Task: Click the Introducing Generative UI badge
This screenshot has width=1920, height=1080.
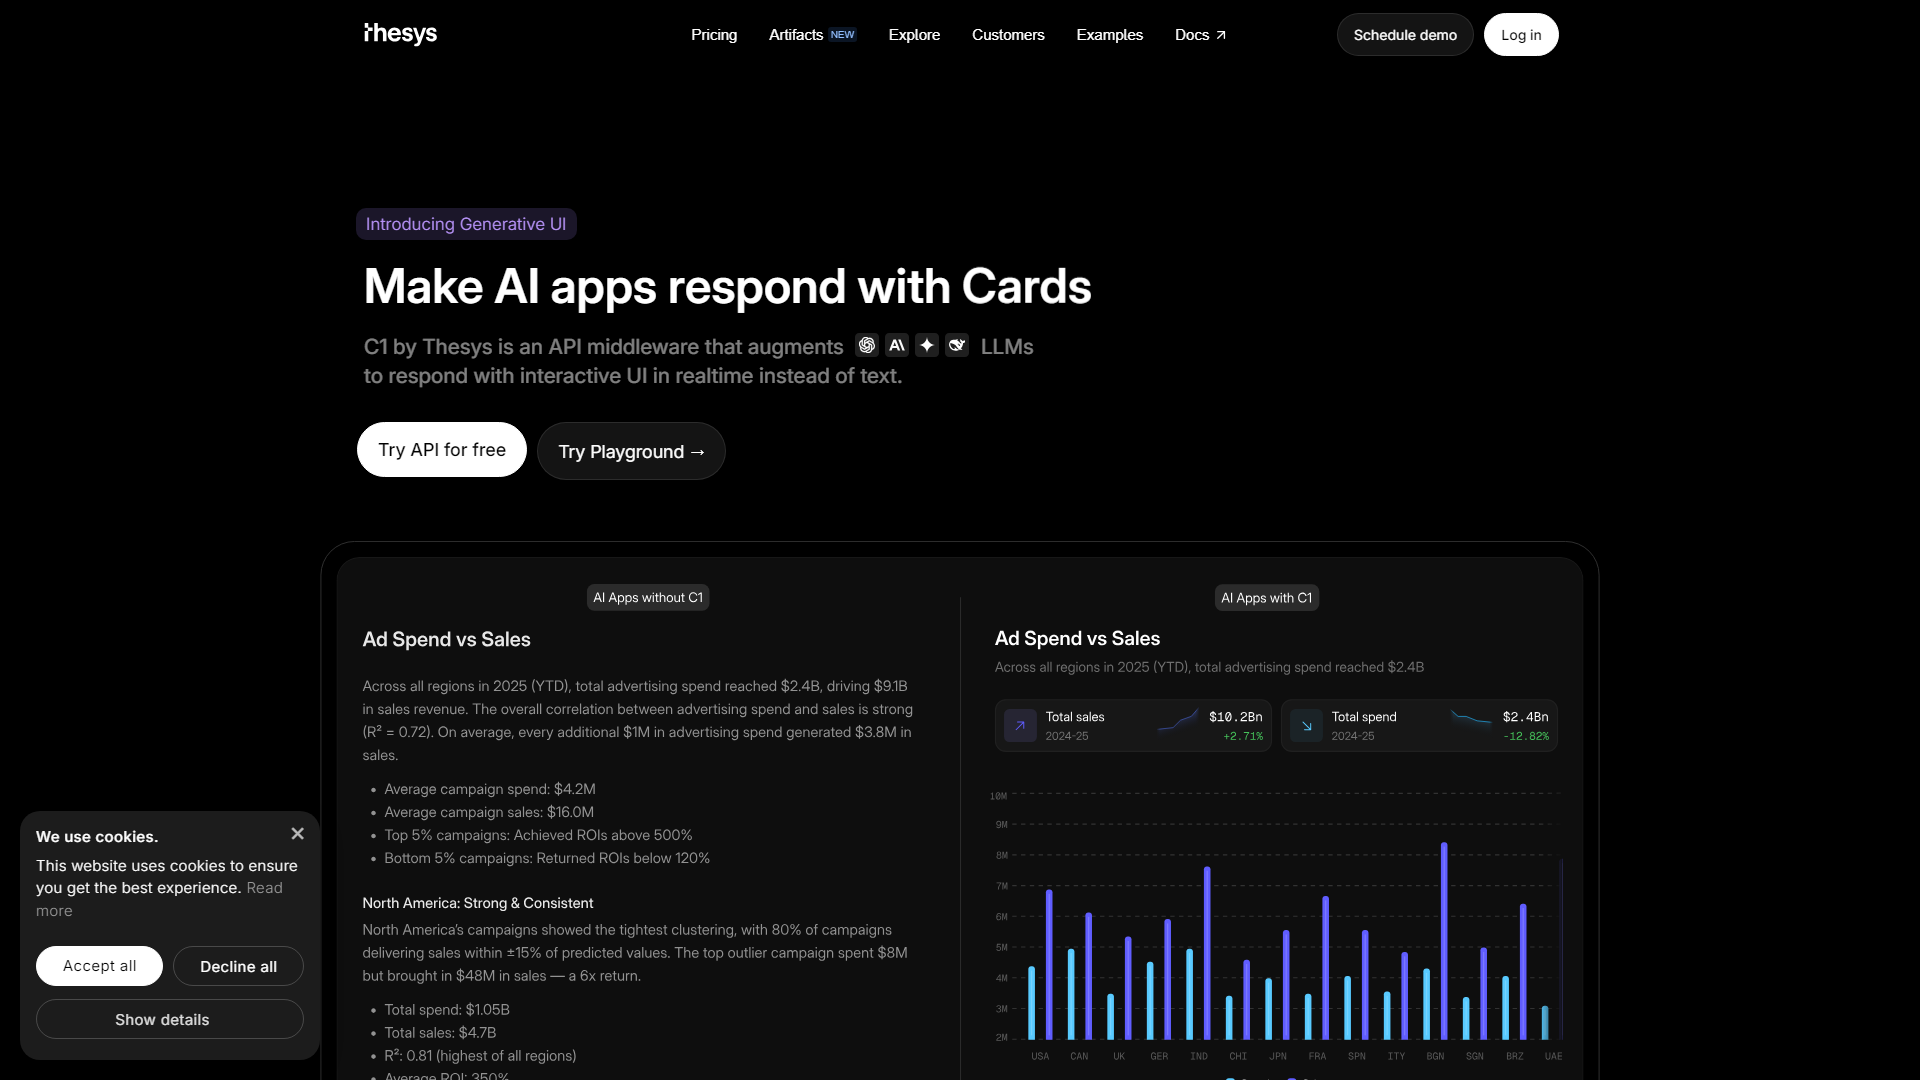Action: [x=466, y=224]
